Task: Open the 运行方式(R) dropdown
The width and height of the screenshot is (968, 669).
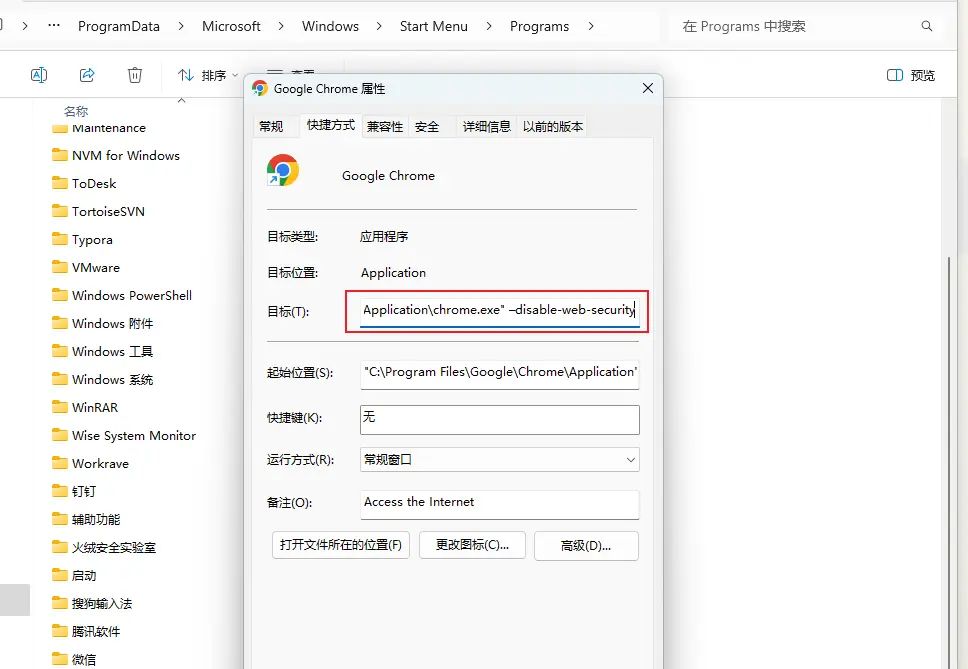Action: click(x=499, y=460)
